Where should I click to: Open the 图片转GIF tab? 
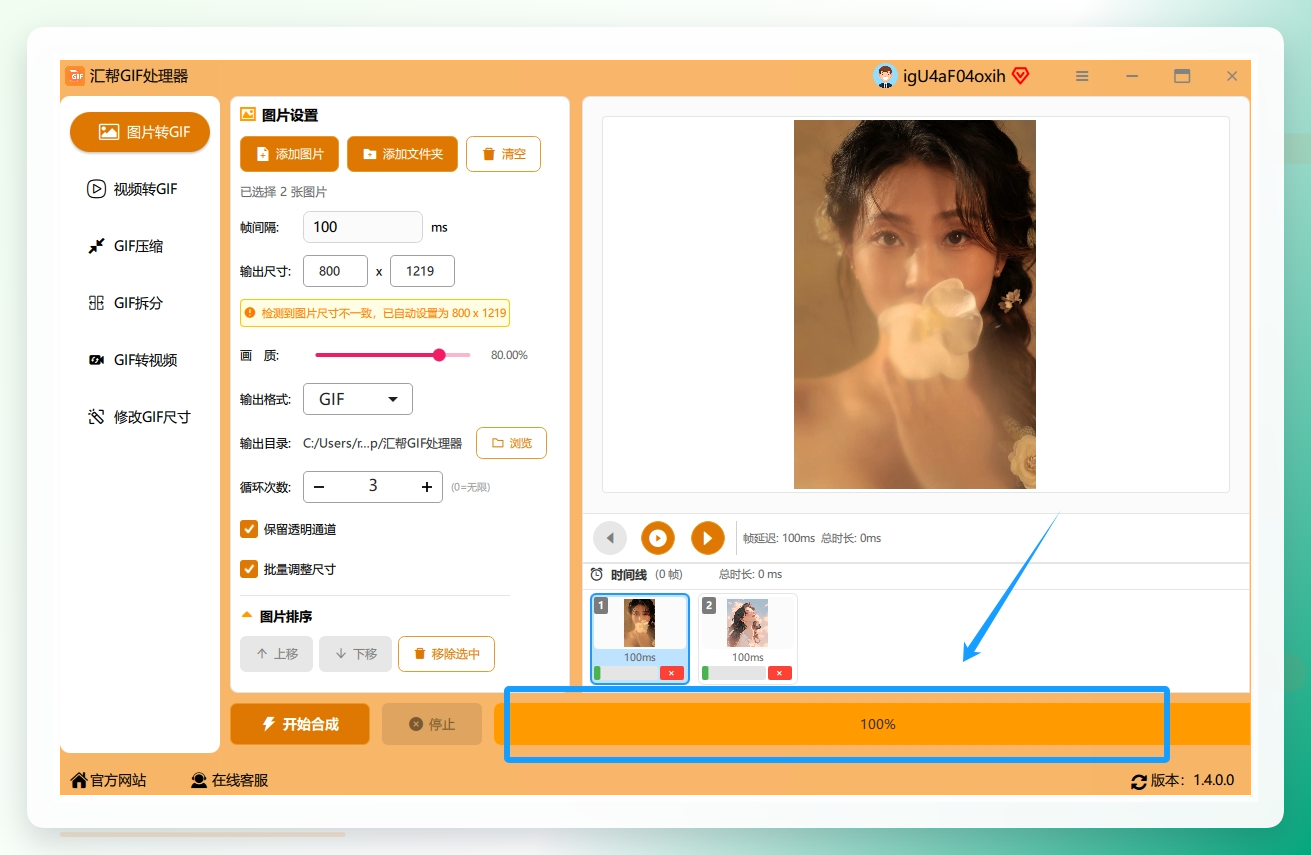click(x=140, y=132)
